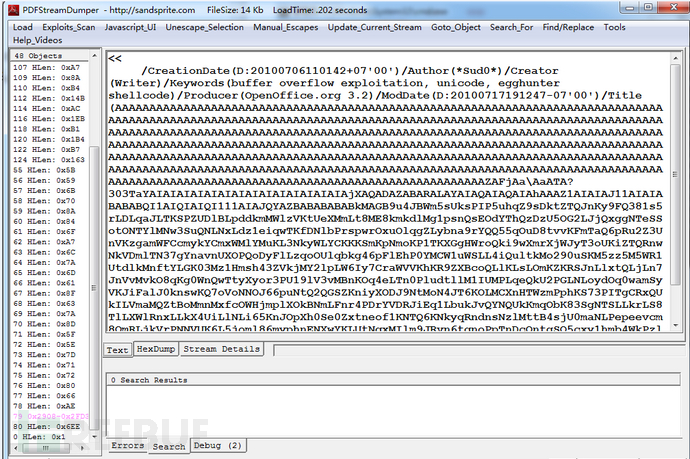Switch to the Debug (2) tab
The height and width of the screenshot is (459, 690).
pyautogui.click(x=218, y=445)
